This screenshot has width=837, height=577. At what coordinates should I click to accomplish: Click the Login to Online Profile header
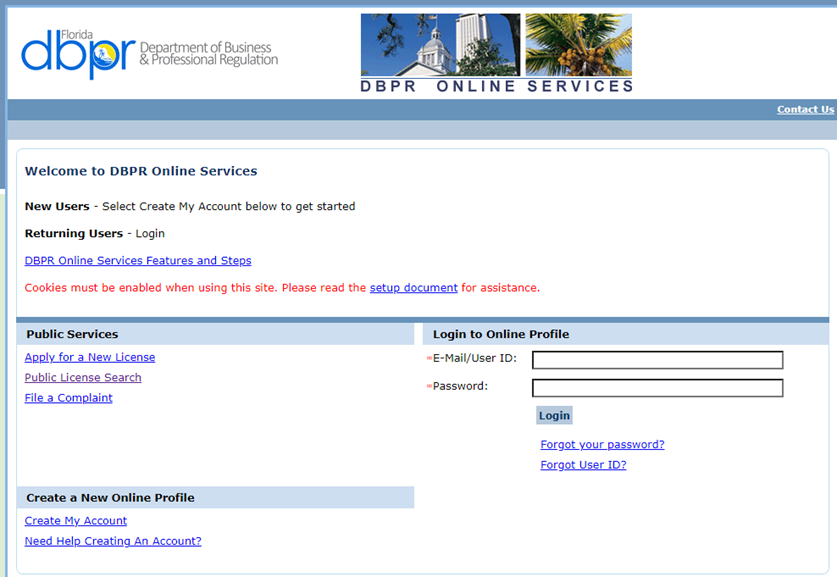[x=626, y=334]
